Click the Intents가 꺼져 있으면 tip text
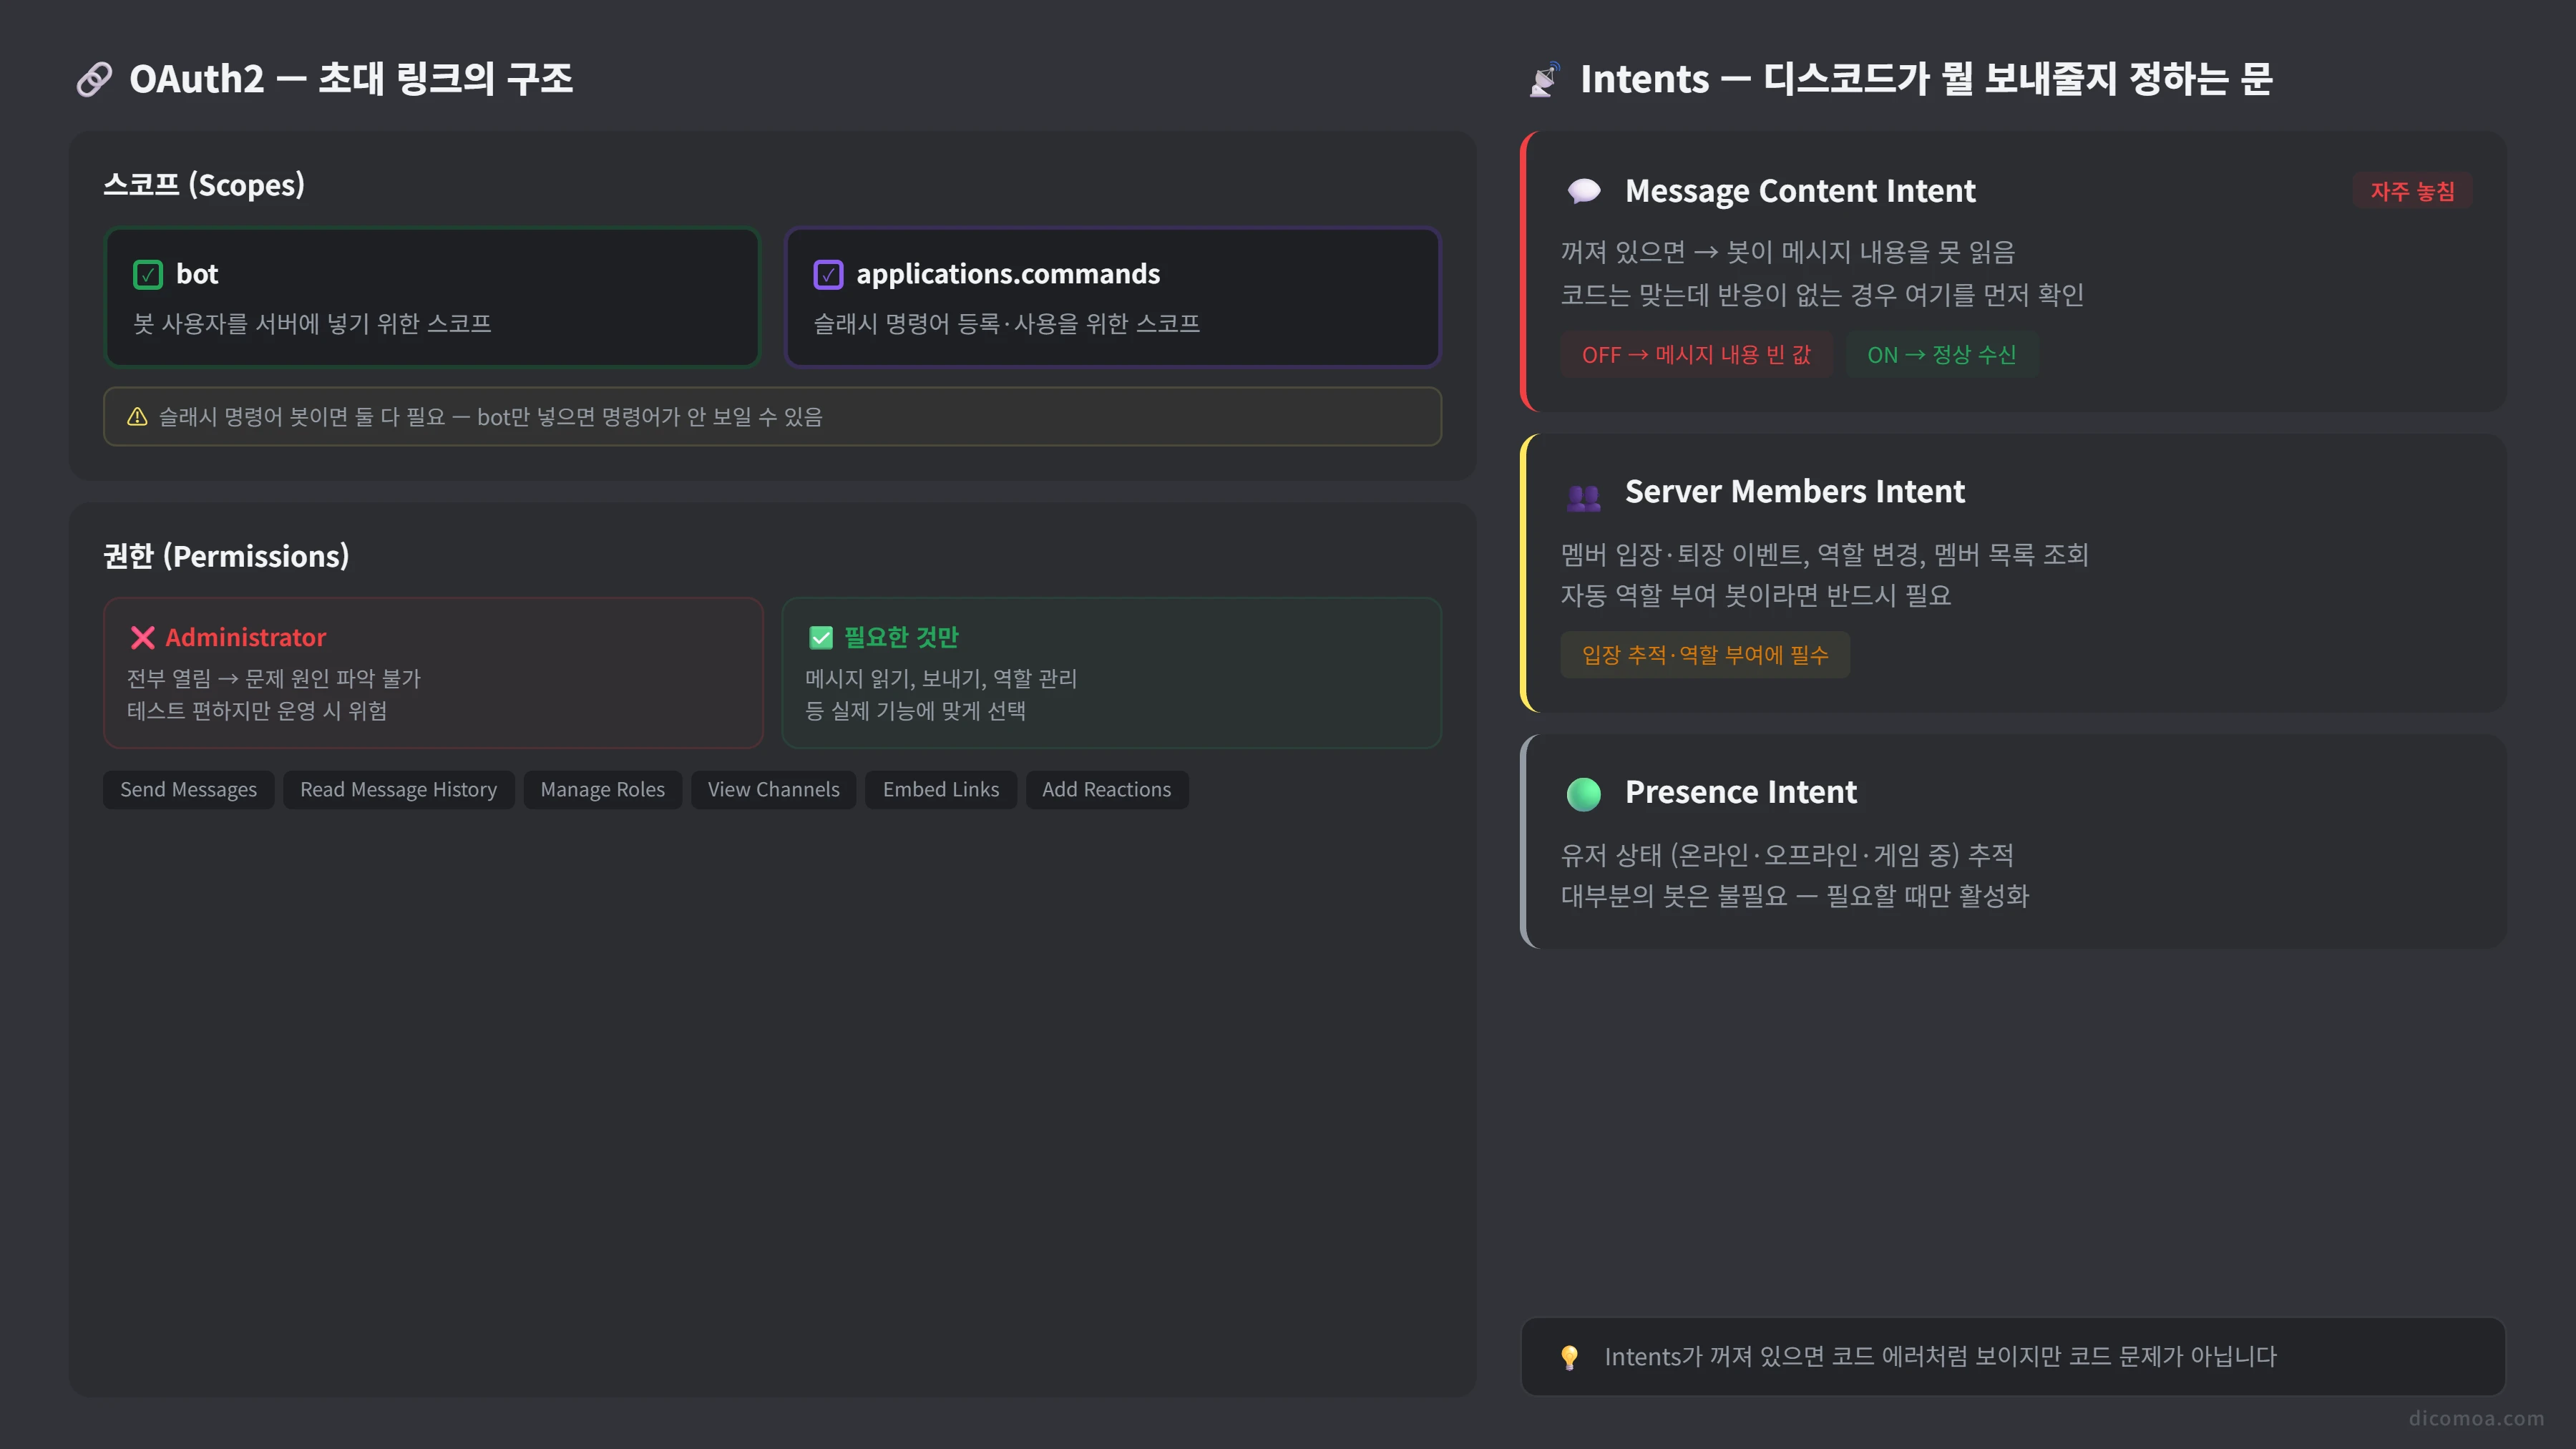Screen dimensions: 2576x1449 [x=1940, y=1357]
